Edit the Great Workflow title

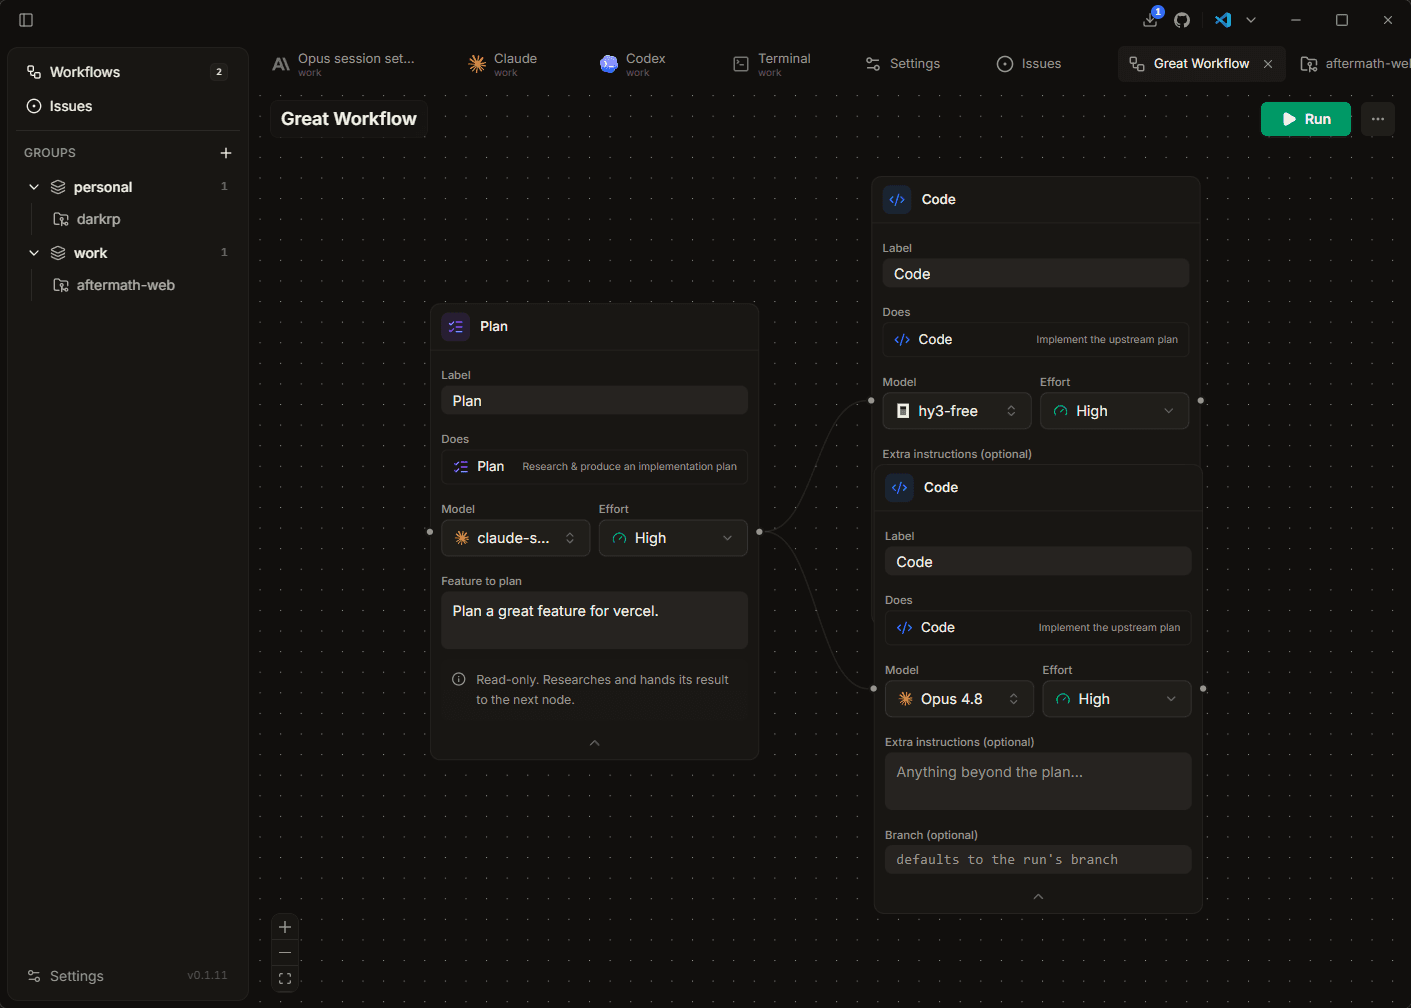[349, 119]
